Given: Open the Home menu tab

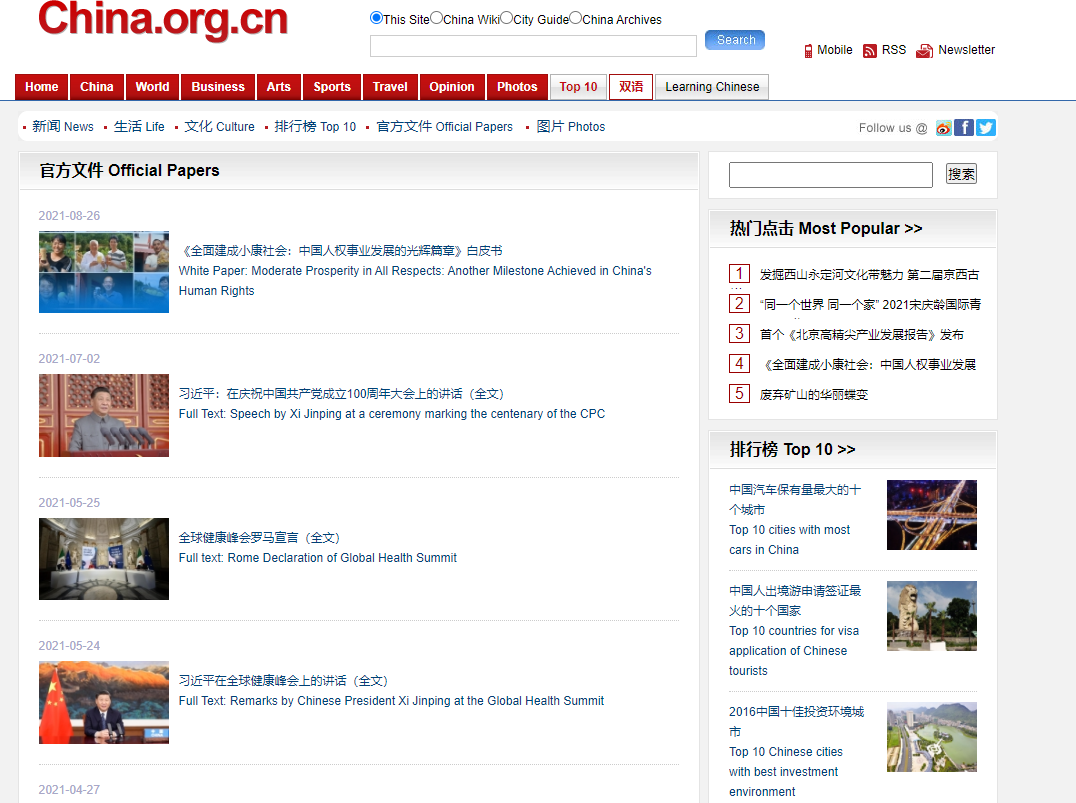Looking at the screenshot, I should [x=42, y=87].
